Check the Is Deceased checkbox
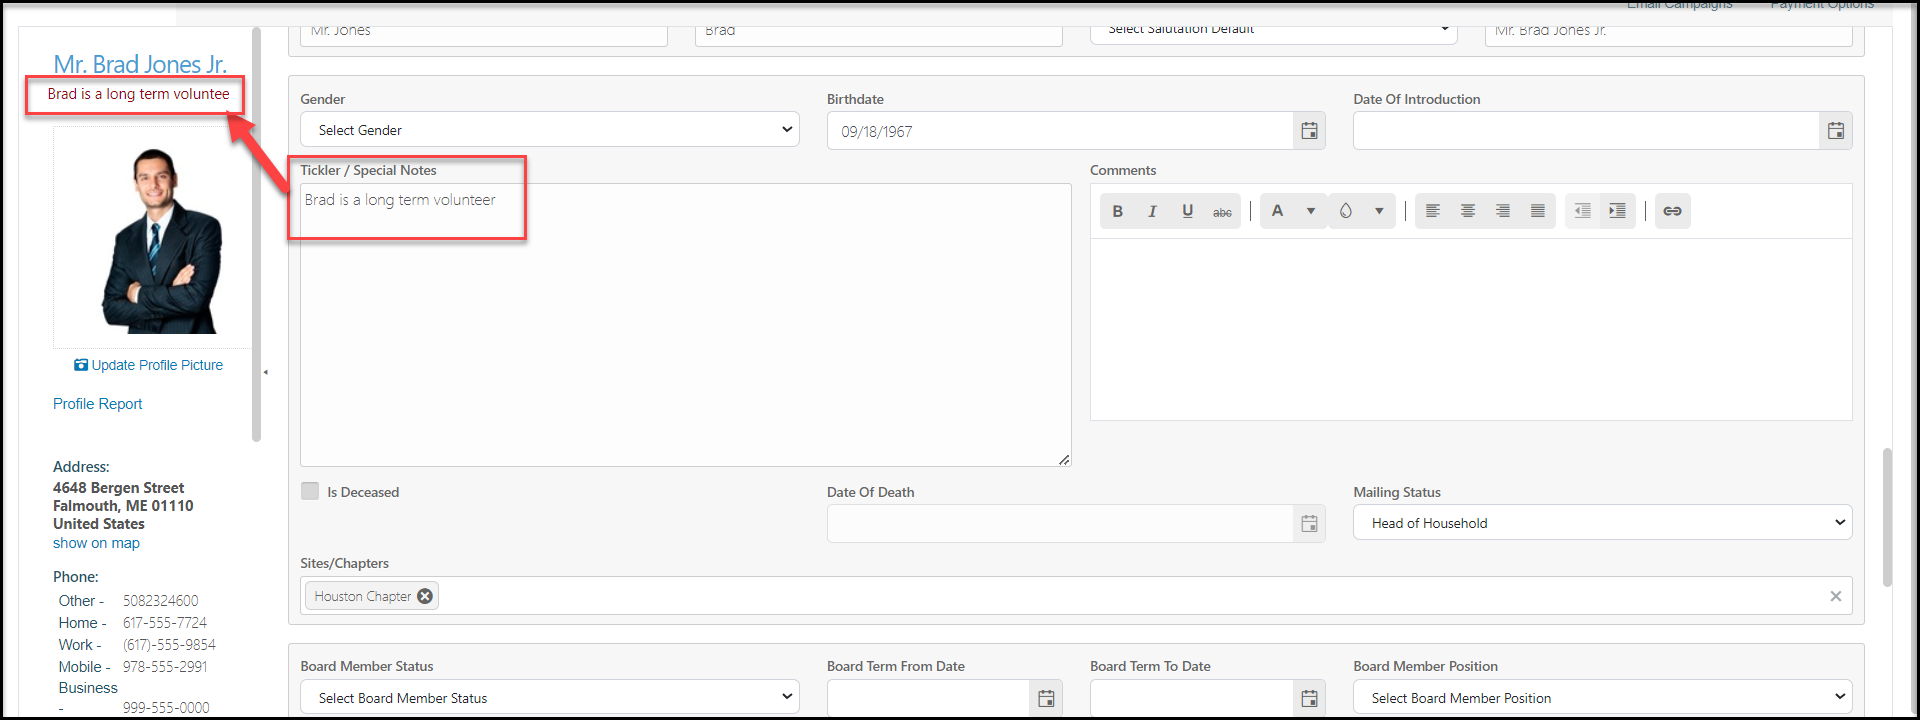The width and height of the screenshot is (1920, 720). 310,491
